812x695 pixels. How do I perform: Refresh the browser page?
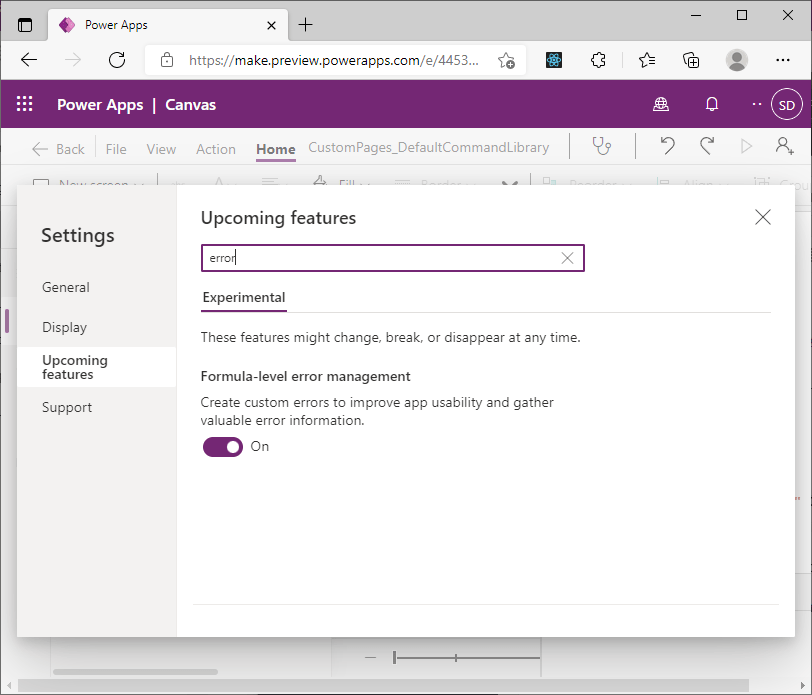point(117,60)
